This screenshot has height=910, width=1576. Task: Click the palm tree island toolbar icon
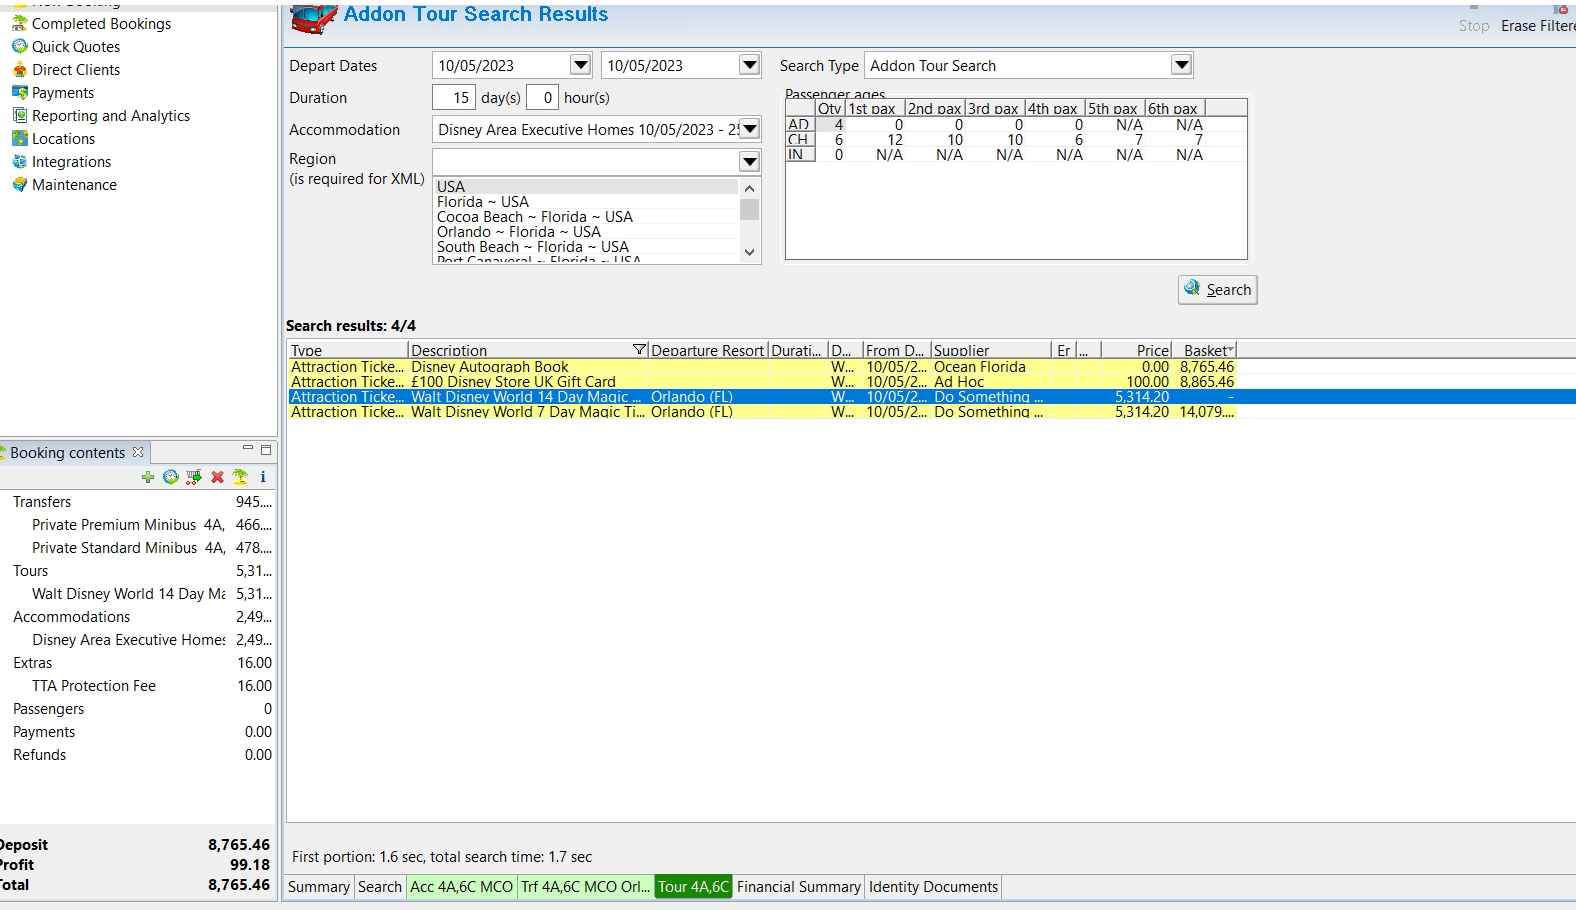pos(240,477)
